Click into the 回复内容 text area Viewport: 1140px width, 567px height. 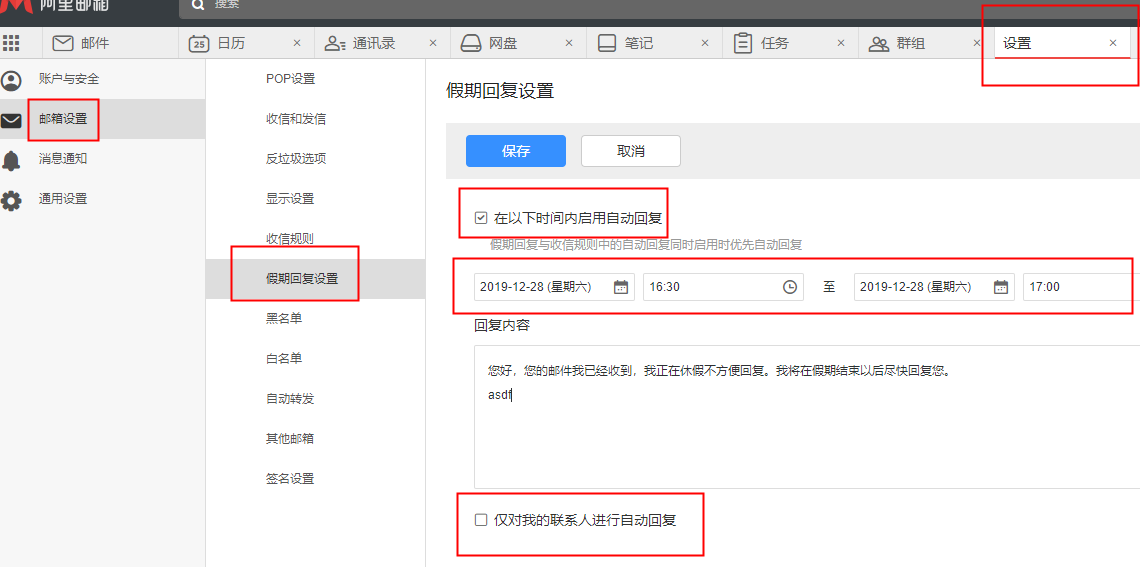coord(800,440)
